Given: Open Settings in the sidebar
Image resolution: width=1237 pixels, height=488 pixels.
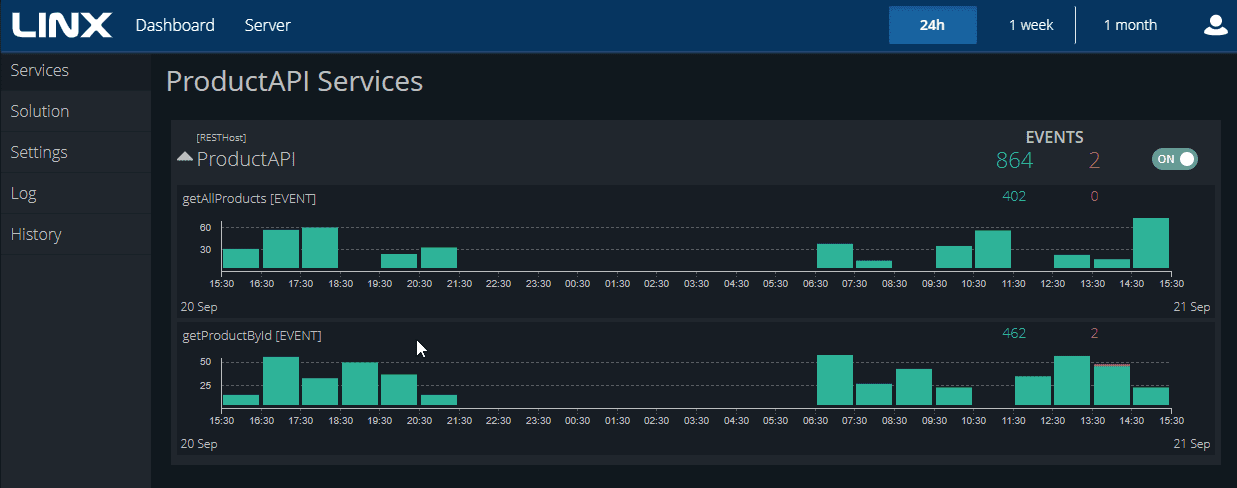Looking at the screenshot, I should 75,152.
